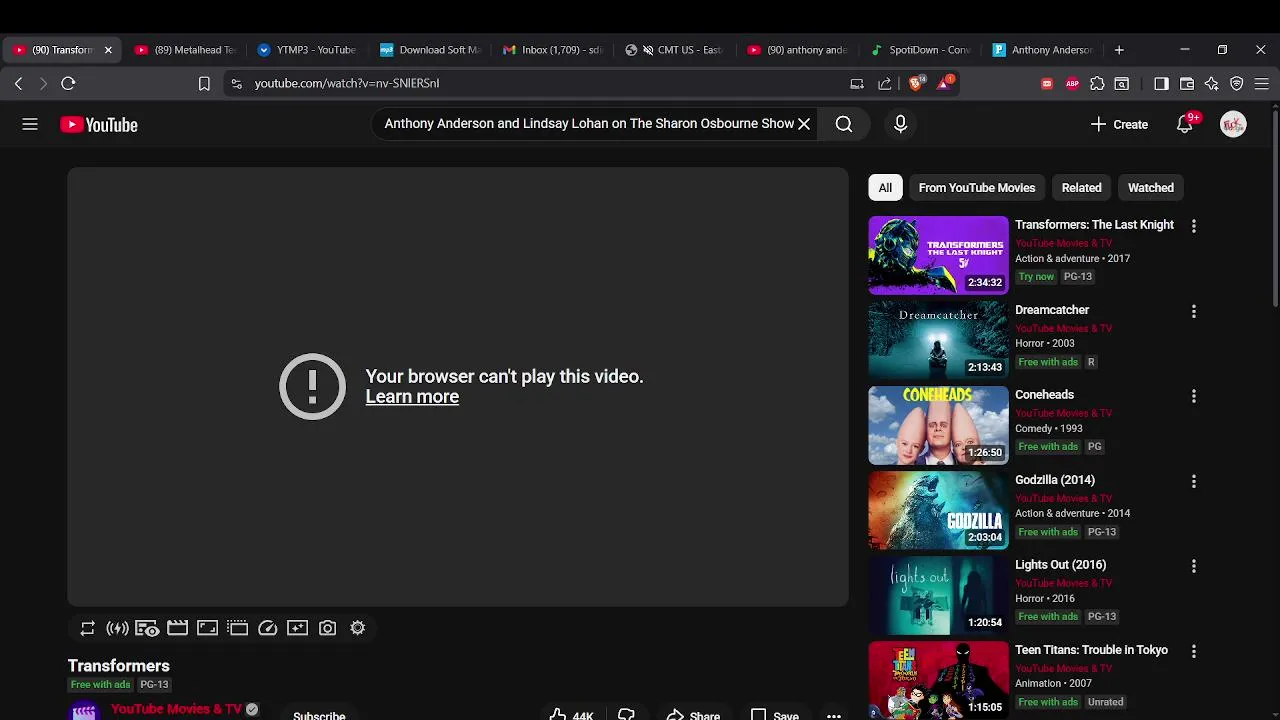Open the Leo AI sparkle icon
This screenshot has width=1280, height=720.
pos(1212,84)
